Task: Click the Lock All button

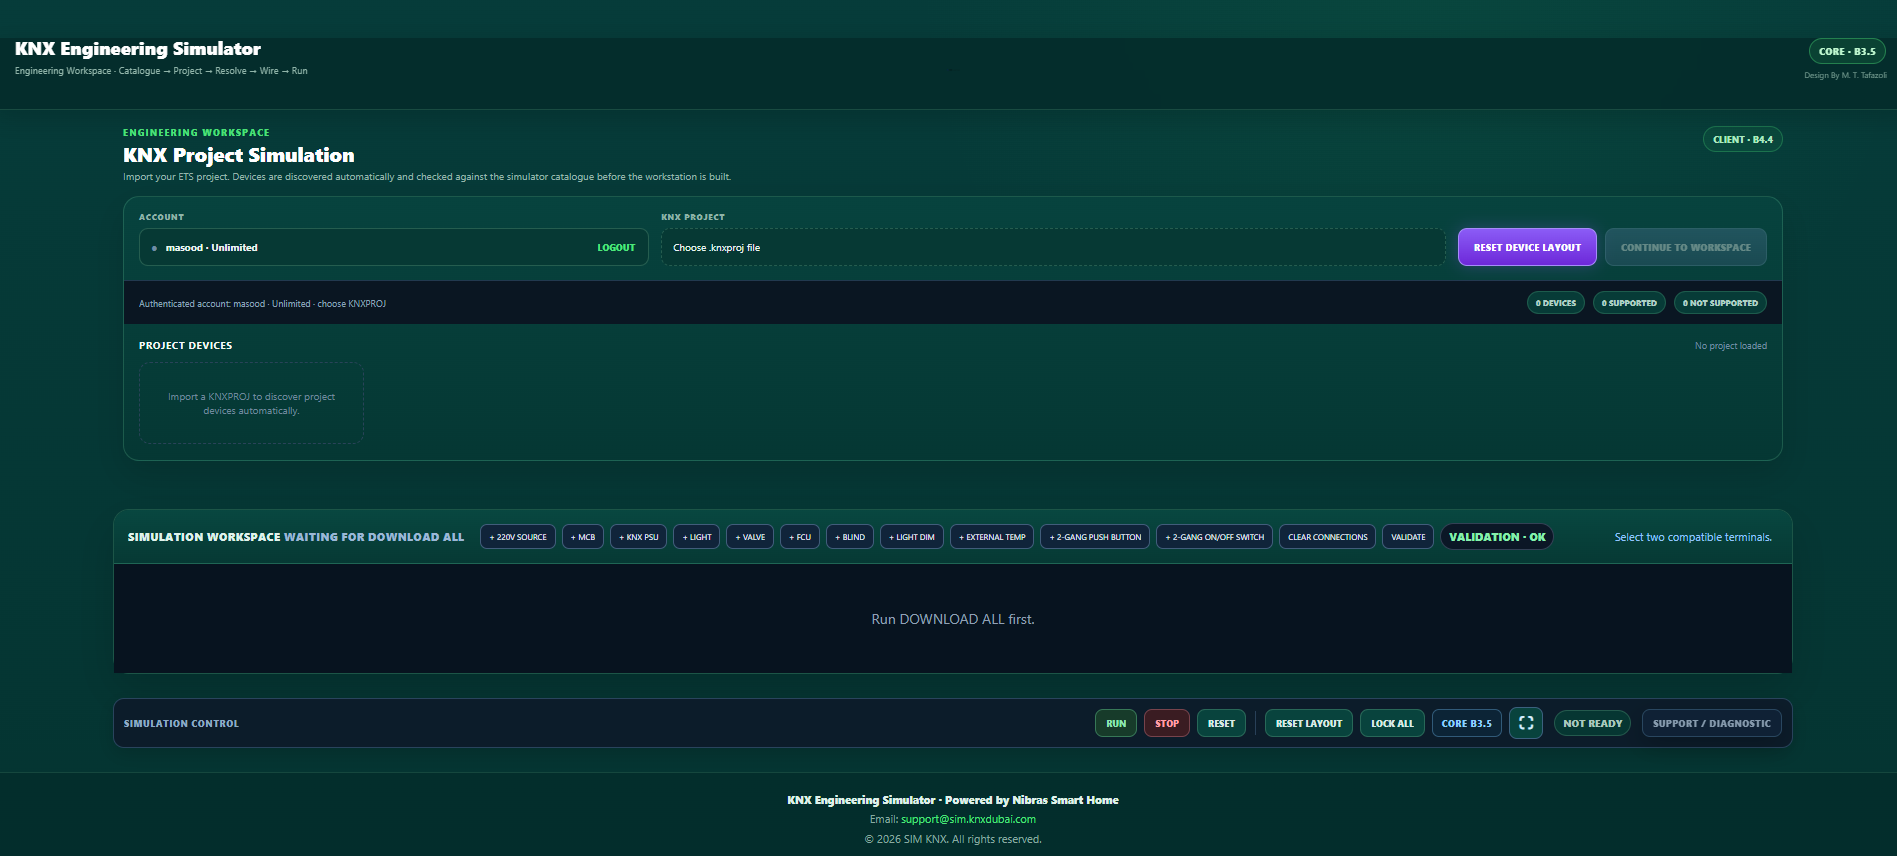Action: point(1392,723)
